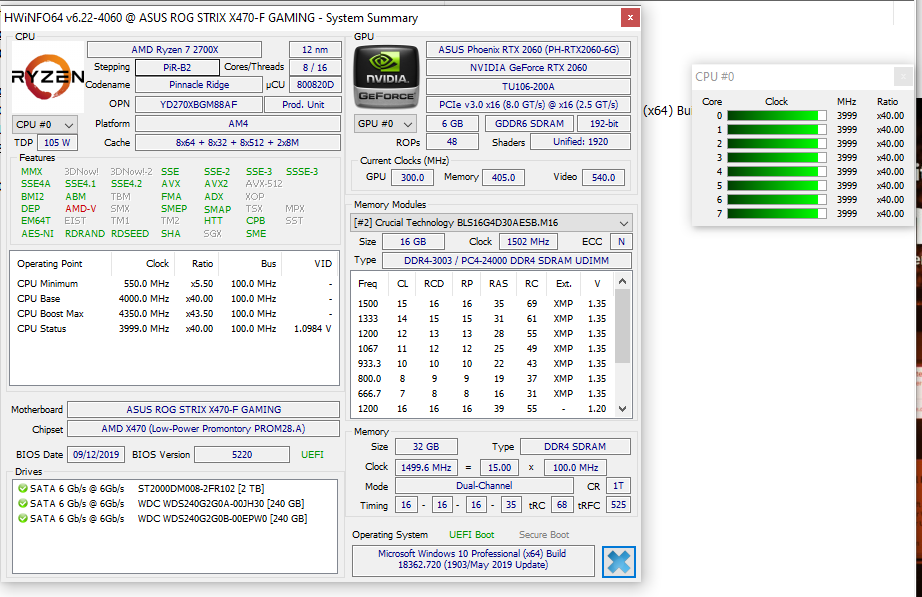Click ST2000DM008 drive green status check

[x=23, y=488]
